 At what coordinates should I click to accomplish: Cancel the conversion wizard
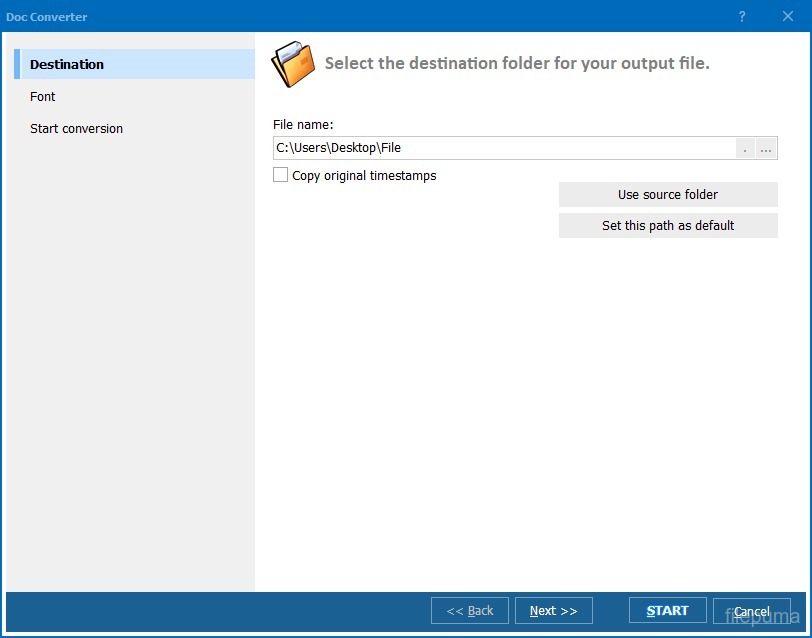752,611
